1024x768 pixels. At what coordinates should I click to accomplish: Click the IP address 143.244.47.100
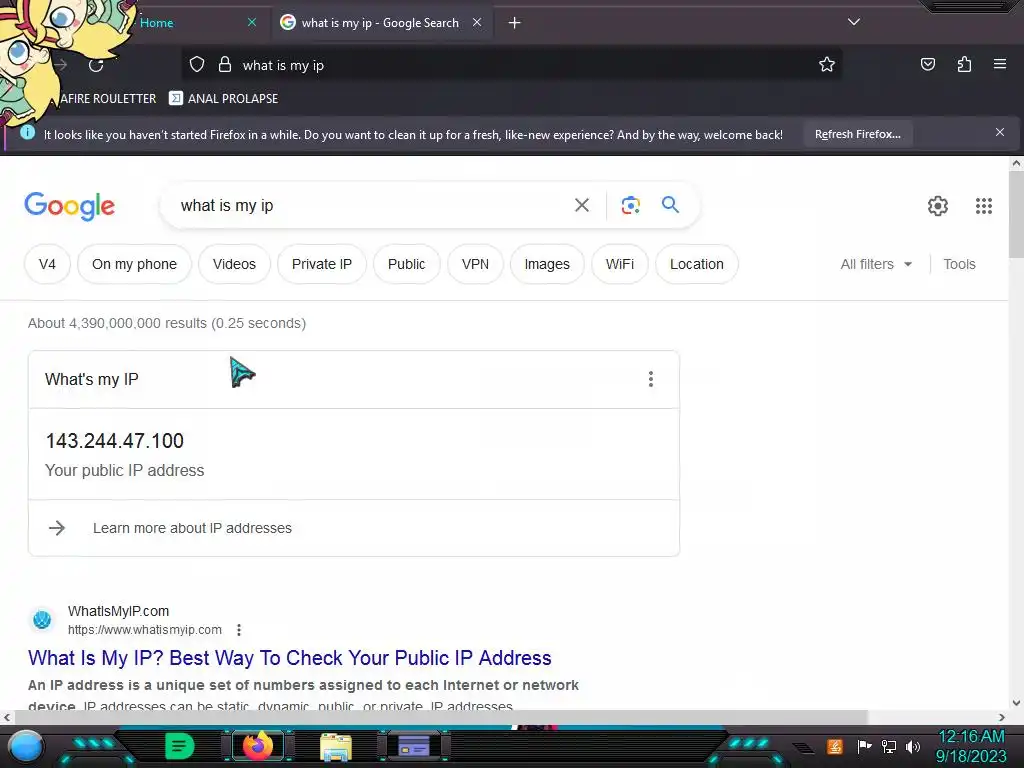tap(114, 441)
